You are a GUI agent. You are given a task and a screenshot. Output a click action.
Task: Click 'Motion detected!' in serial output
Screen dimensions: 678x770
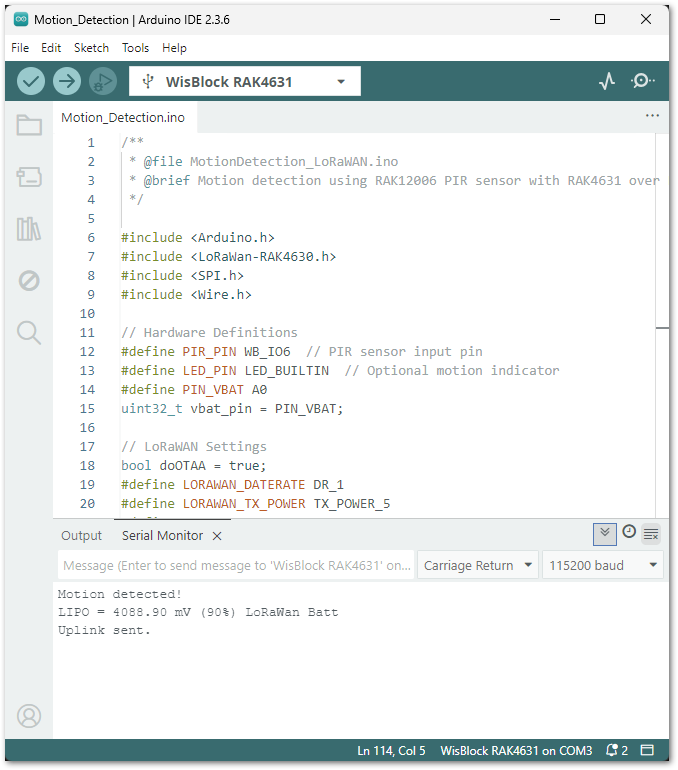point(120,594)
